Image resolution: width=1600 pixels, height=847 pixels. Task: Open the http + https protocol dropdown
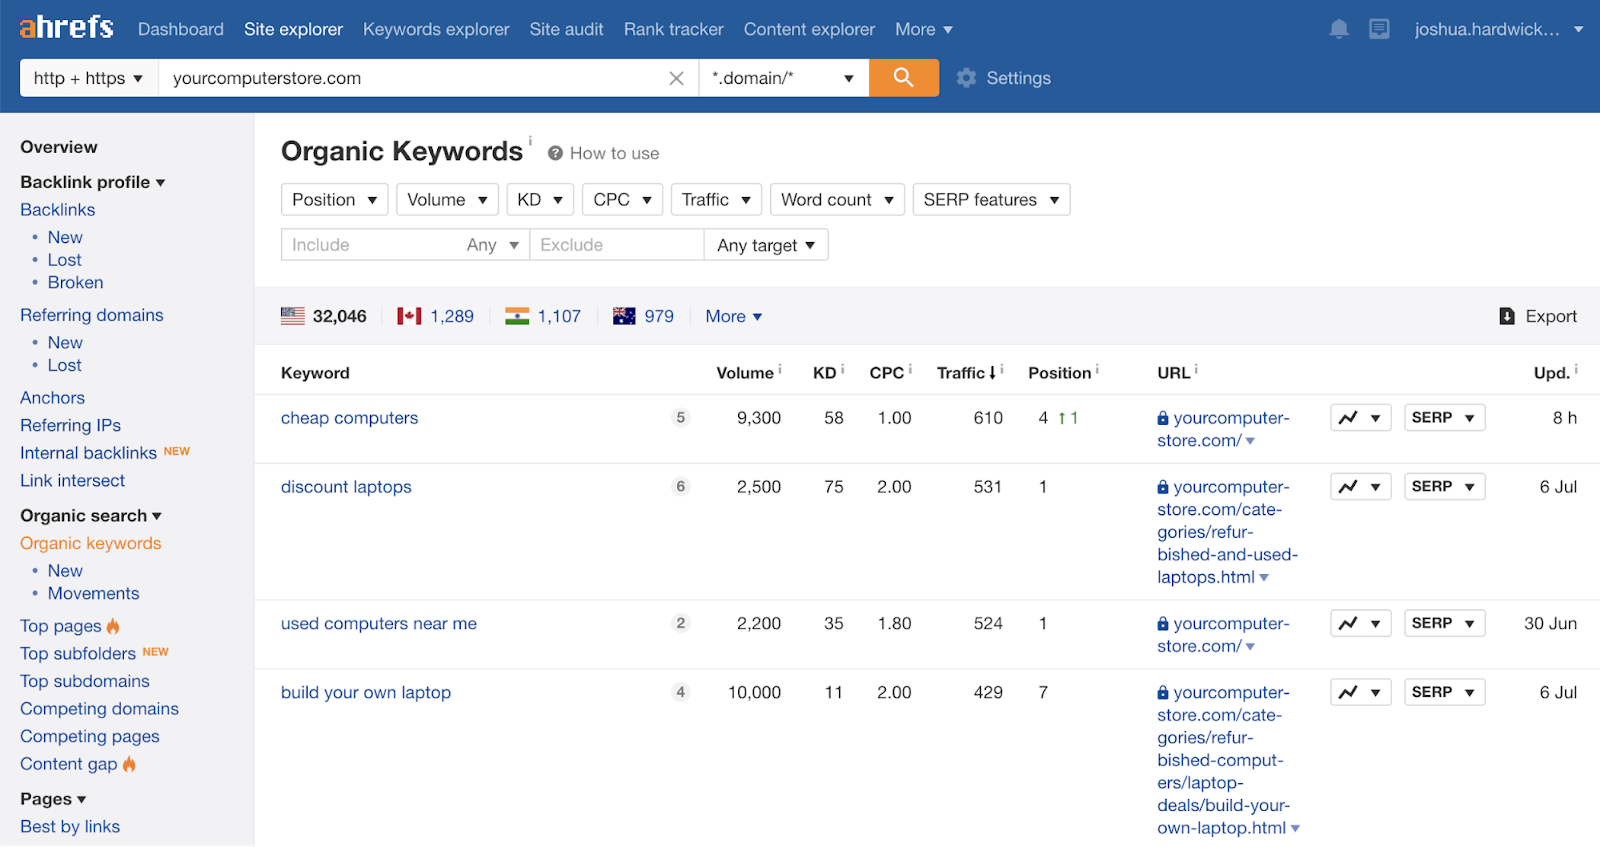(88, 78)
